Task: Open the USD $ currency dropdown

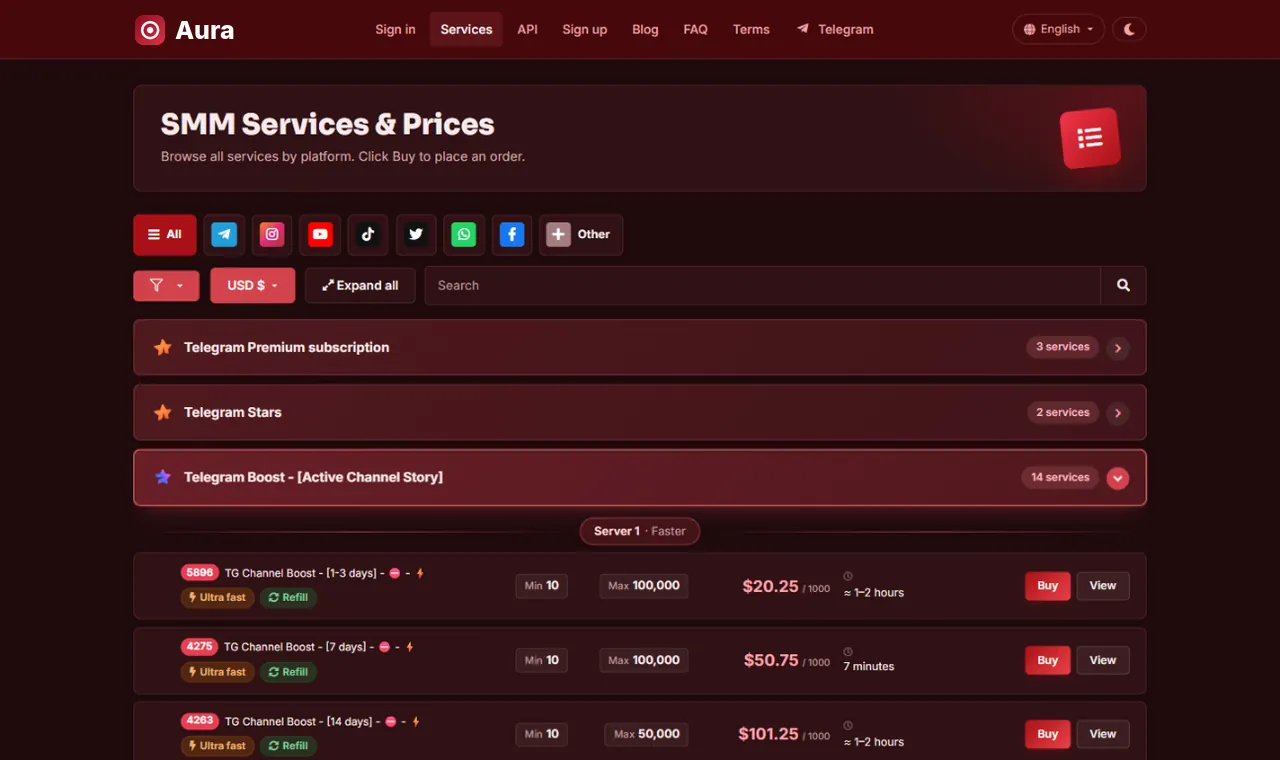Action: pos(253,285)
